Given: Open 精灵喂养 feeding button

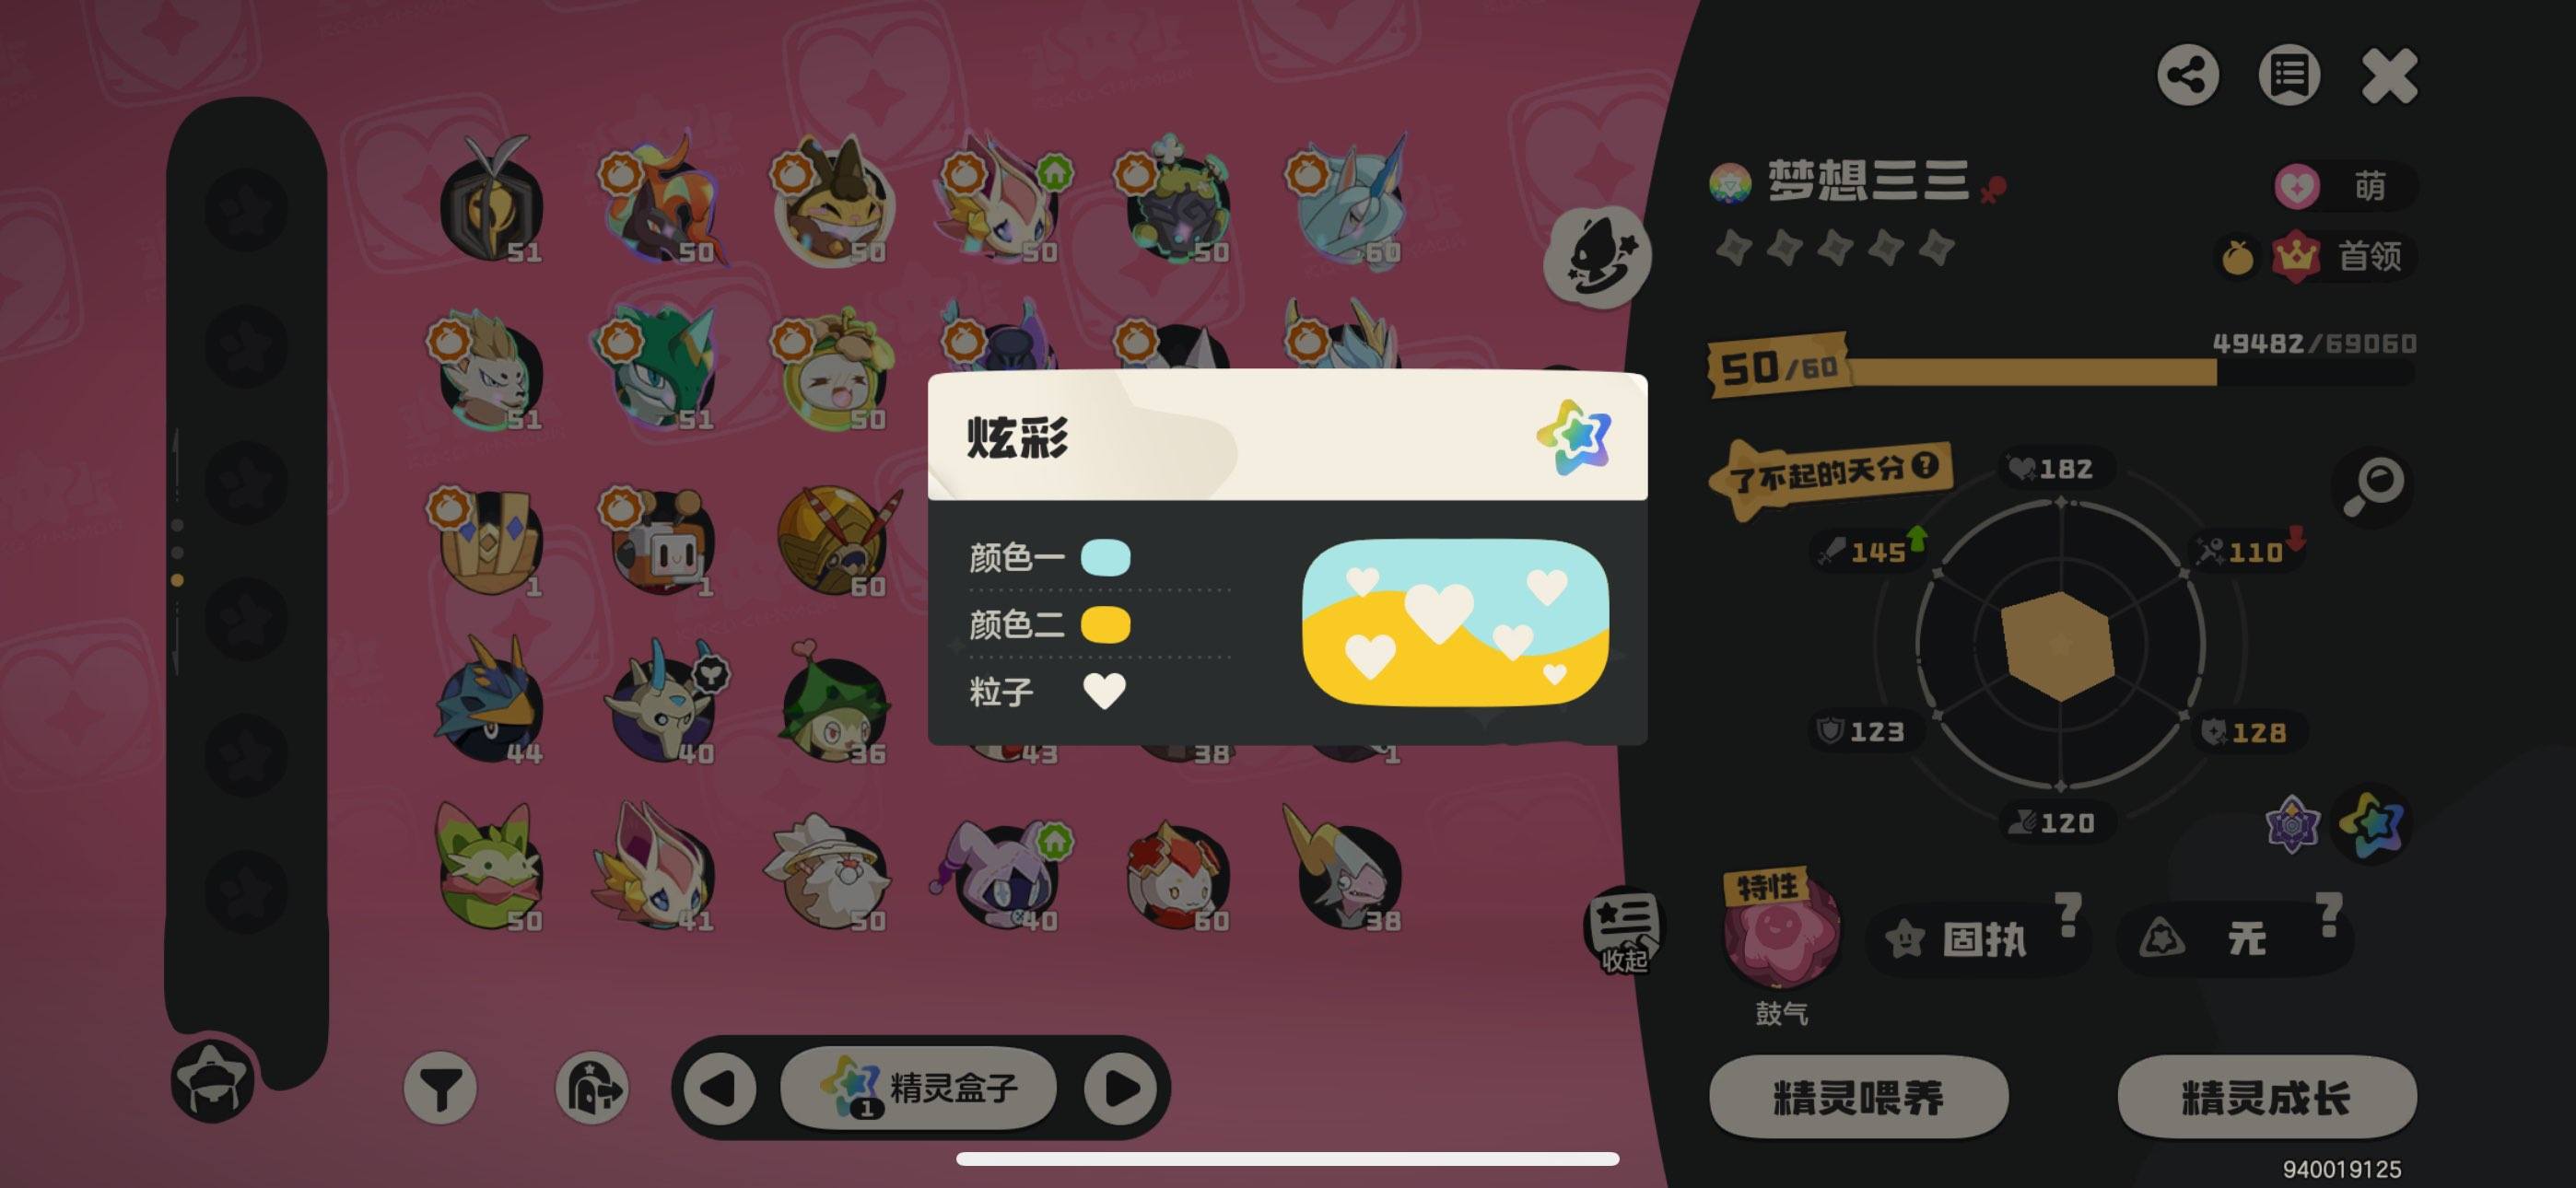Looking at the screenshot, I should click(x=1859, y=1097).
